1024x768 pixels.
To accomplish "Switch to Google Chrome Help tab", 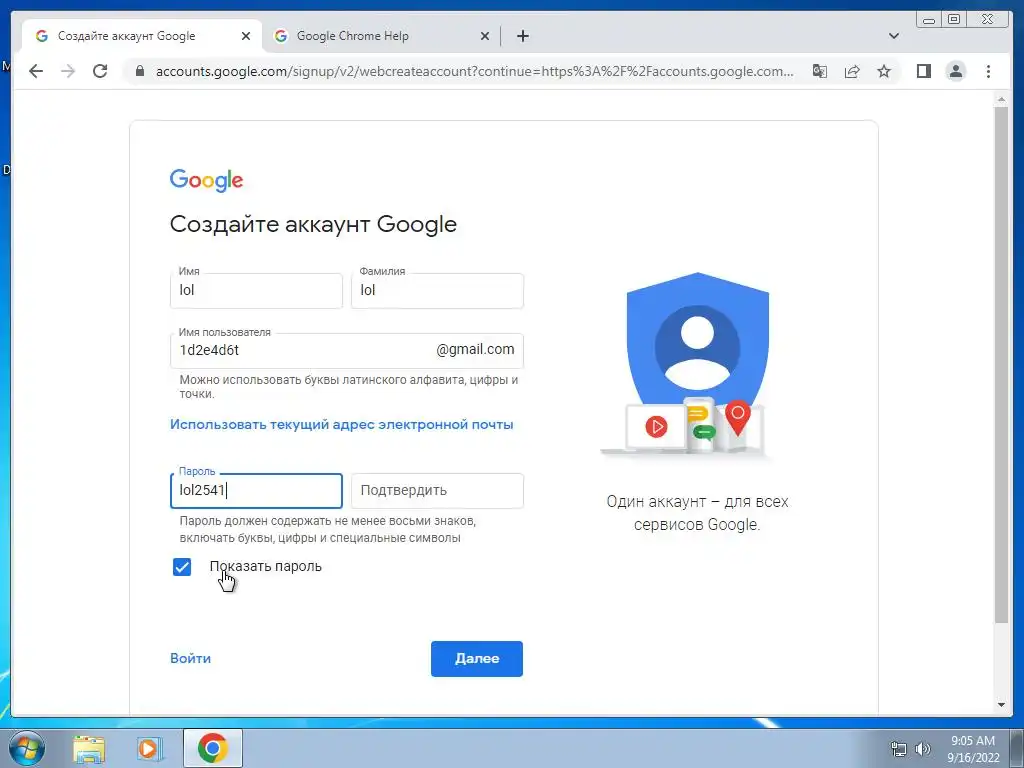I will coord(381,36).
